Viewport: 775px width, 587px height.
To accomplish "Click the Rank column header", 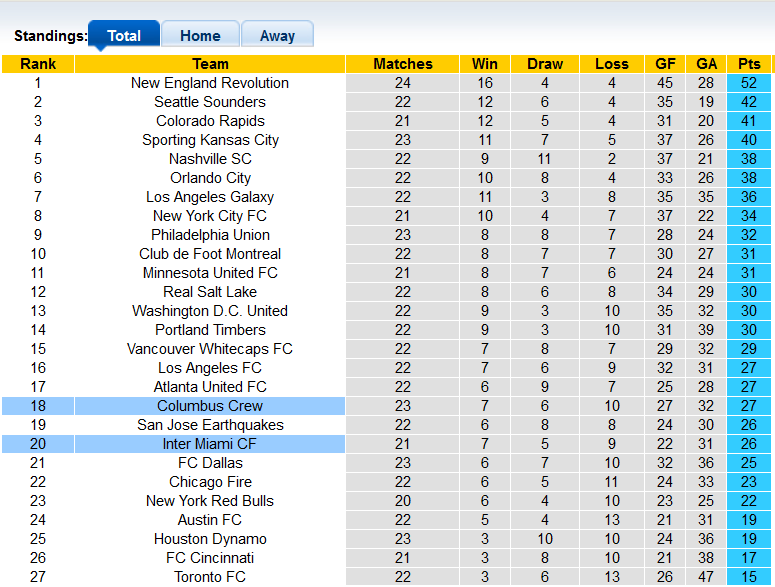I will (38, 64).
